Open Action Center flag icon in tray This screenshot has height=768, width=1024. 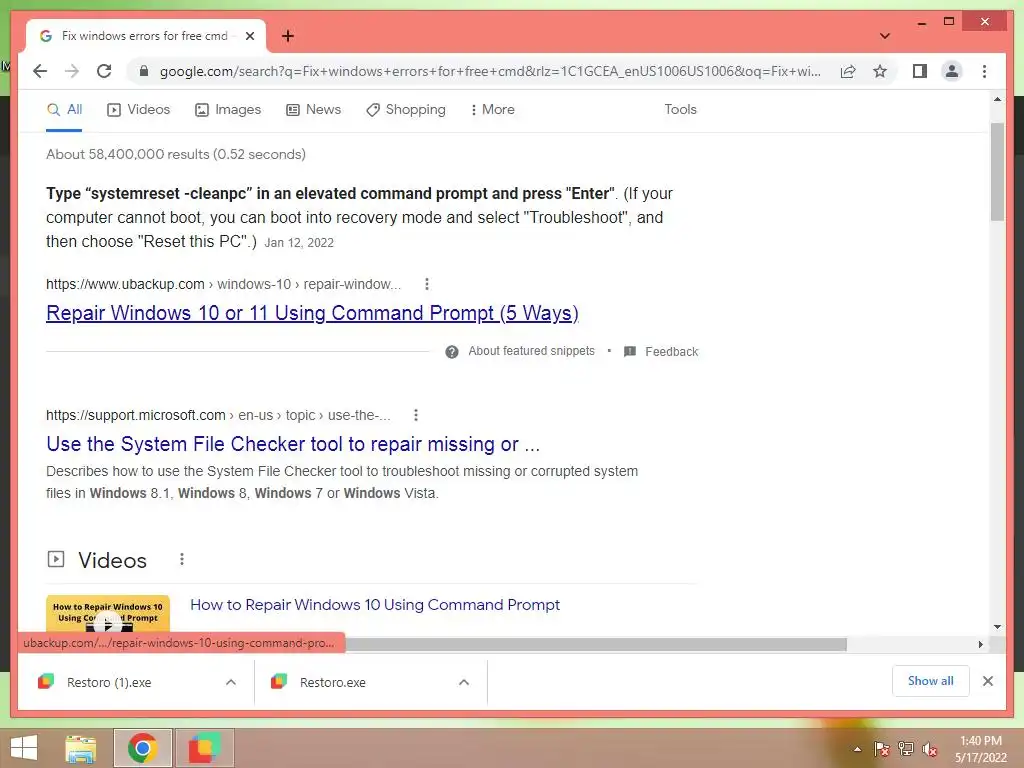point(881,749)
